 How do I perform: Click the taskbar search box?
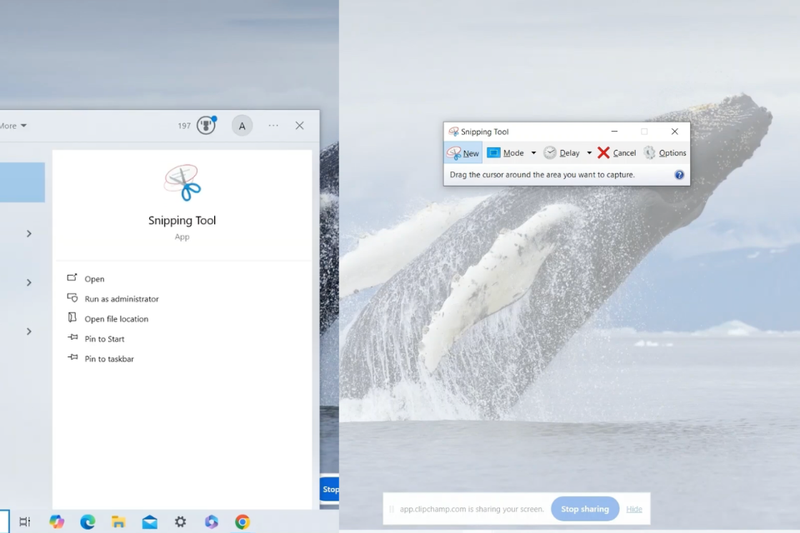tap(5, 521)
